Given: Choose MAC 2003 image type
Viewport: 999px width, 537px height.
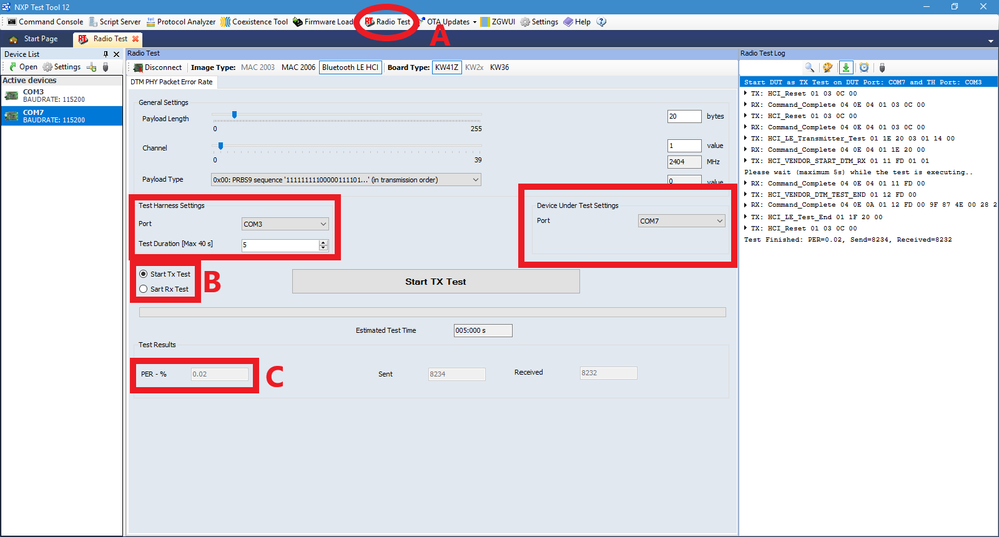Looking at the screenshot, I should pos(258,68).
